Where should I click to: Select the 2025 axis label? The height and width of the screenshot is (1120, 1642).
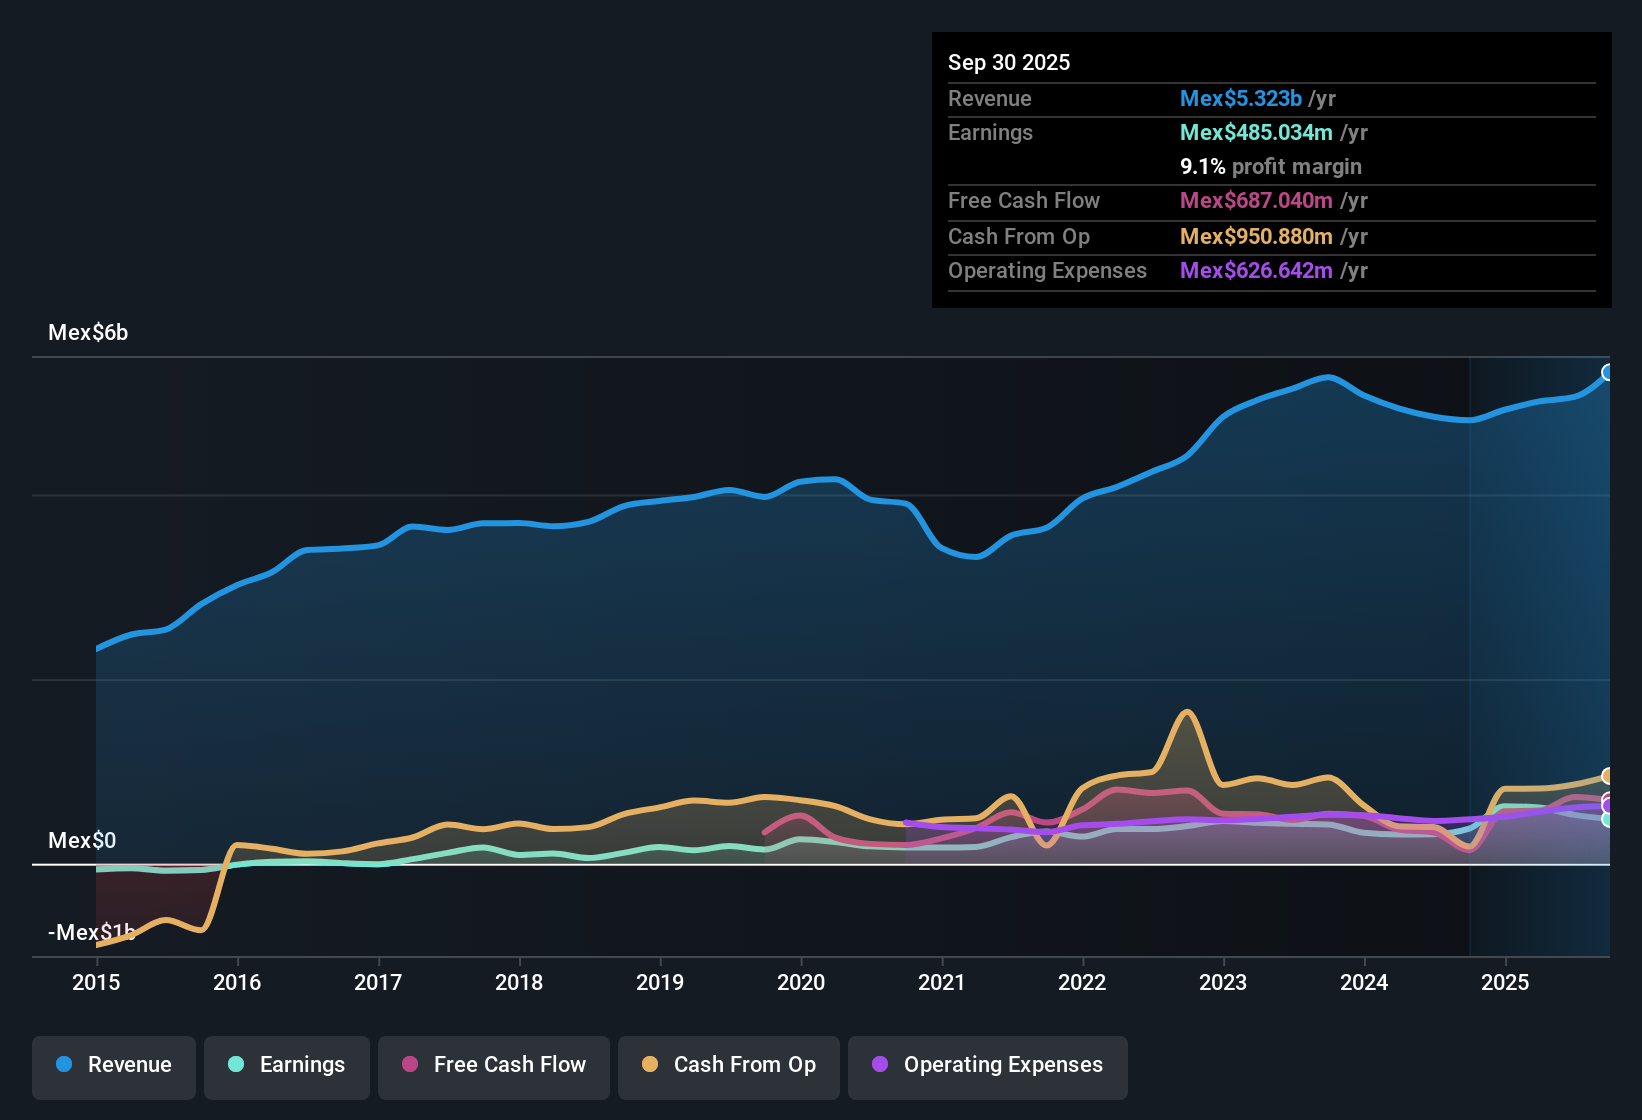click(1506, 983)
